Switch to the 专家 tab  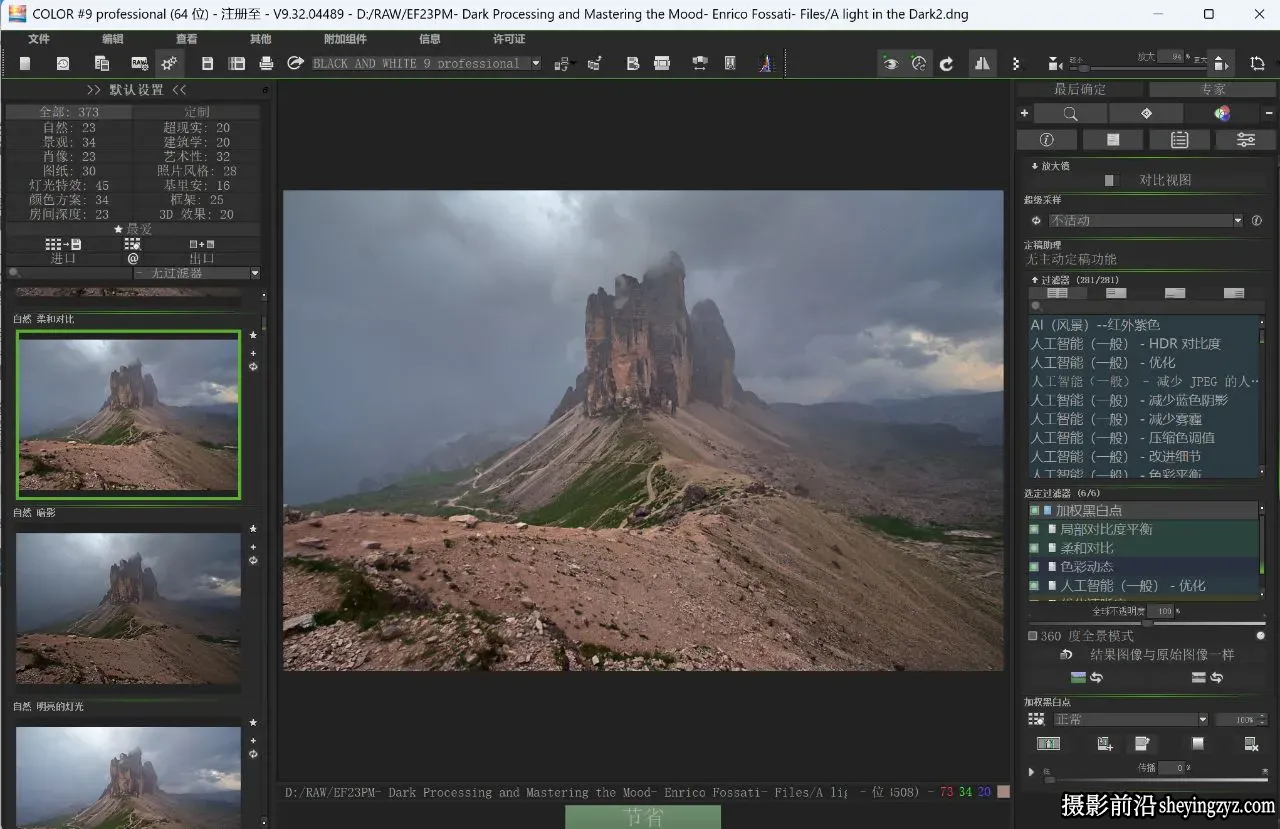tap(1212, 89)
